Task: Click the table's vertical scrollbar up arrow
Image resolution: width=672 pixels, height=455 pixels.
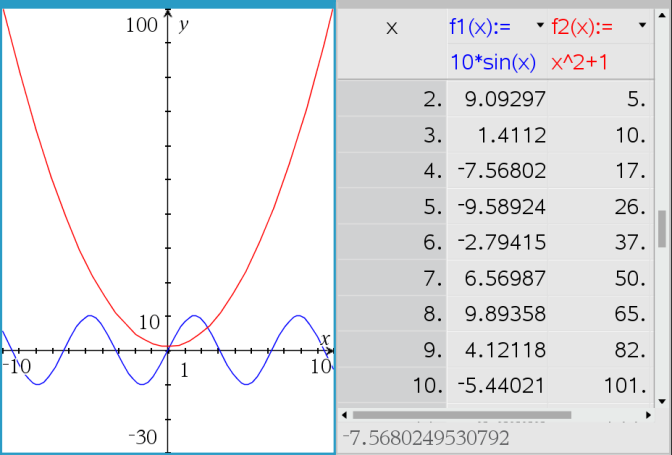Action: pos(661,89)
